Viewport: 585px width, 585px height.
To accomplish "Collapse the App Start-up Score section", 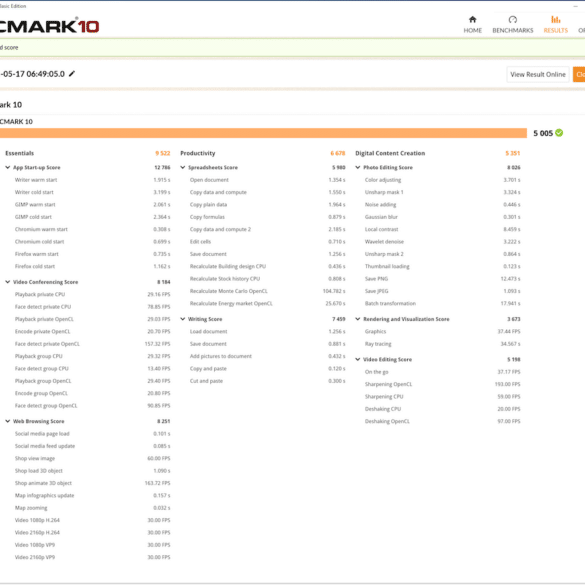I will 7,168.
